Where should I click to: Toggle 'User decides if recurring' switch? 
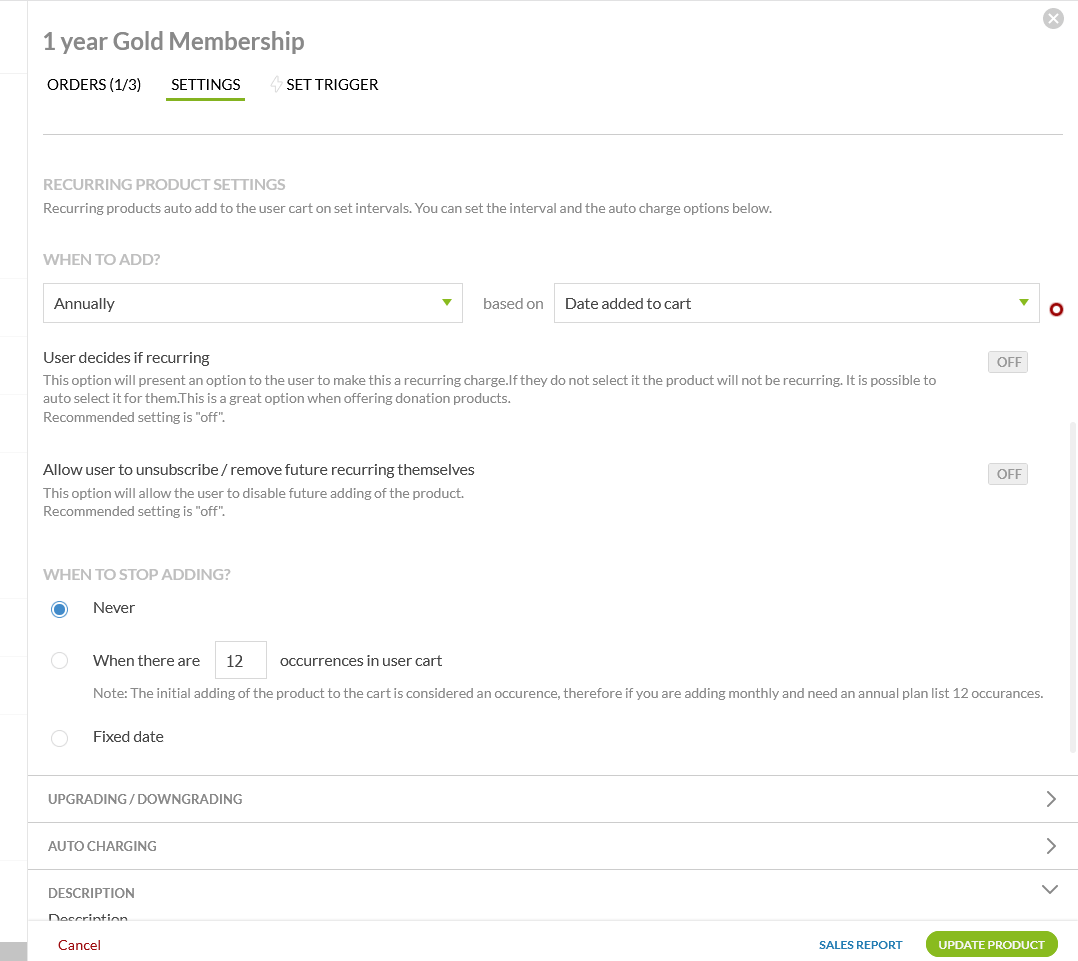coord(1008,362)
